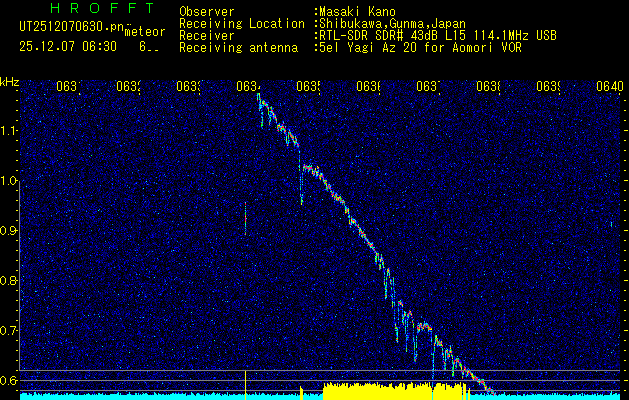Click the 0639 time axis label

pos(548,86)
